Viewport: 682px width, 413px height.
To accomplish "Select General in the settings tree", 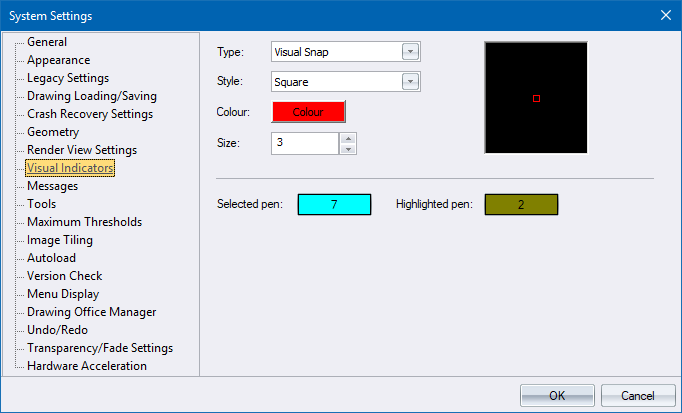I will click(x=47, y=42).
